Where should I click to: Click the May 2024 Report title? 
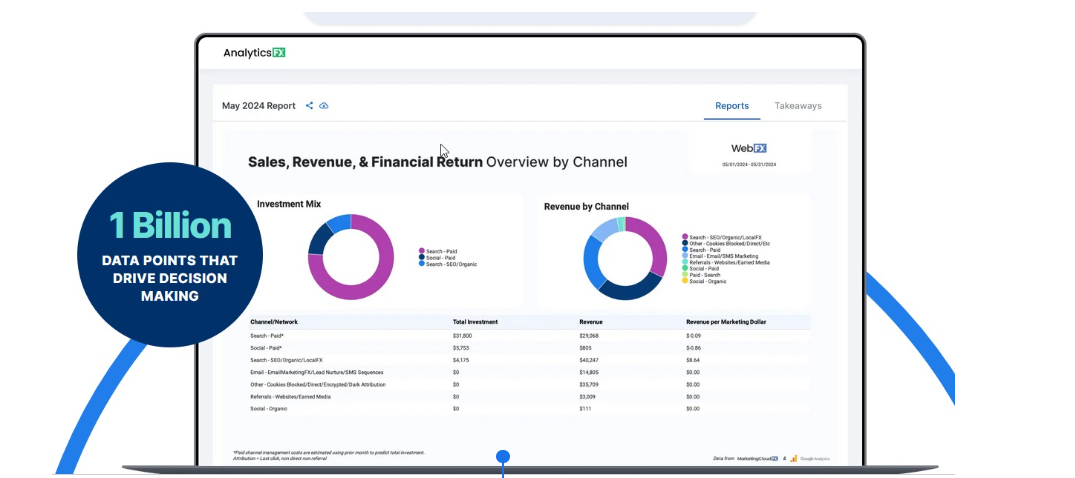[258, 106]
